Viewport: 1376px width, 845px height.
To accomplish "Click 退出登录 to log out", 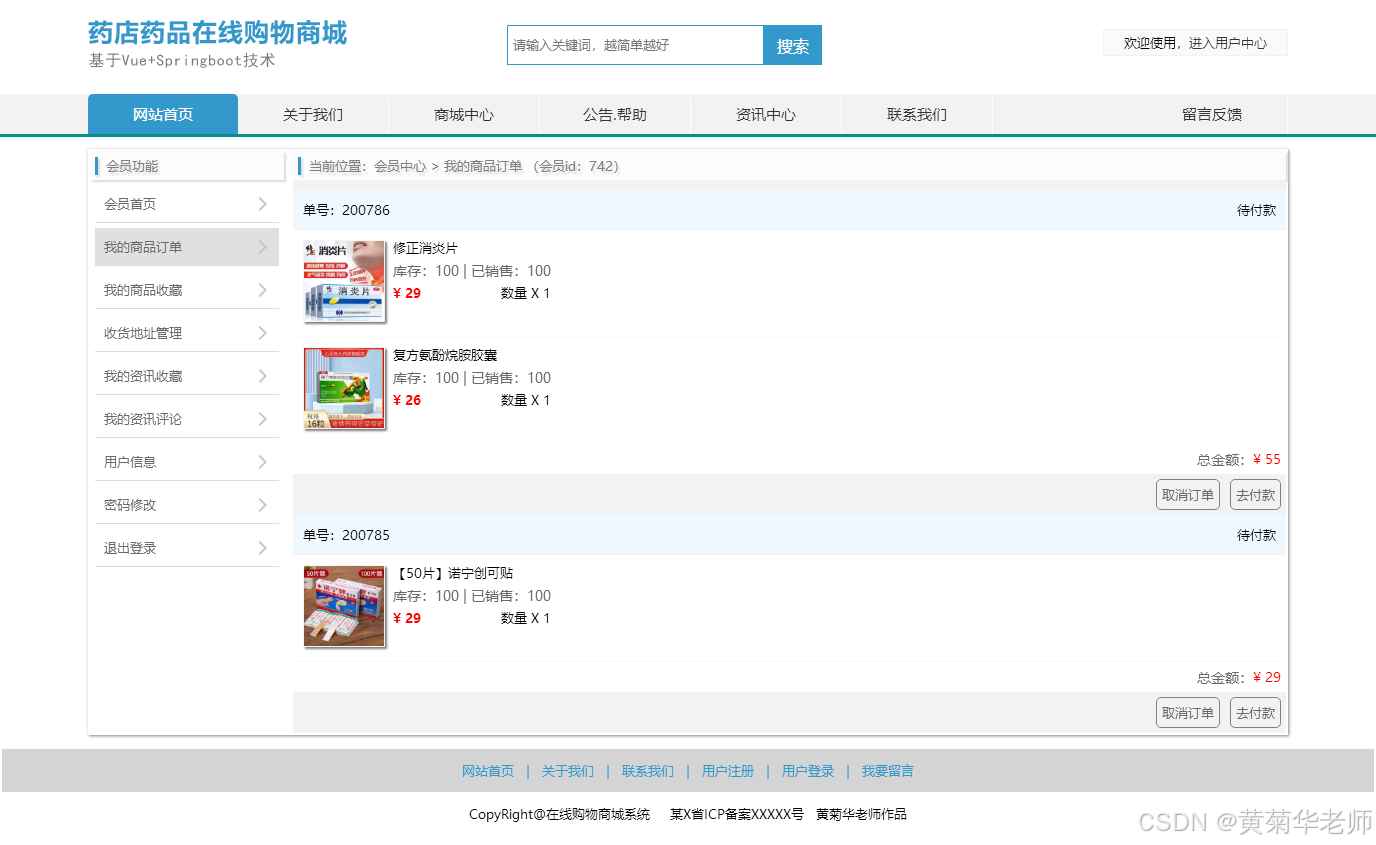I will [186, 547].
